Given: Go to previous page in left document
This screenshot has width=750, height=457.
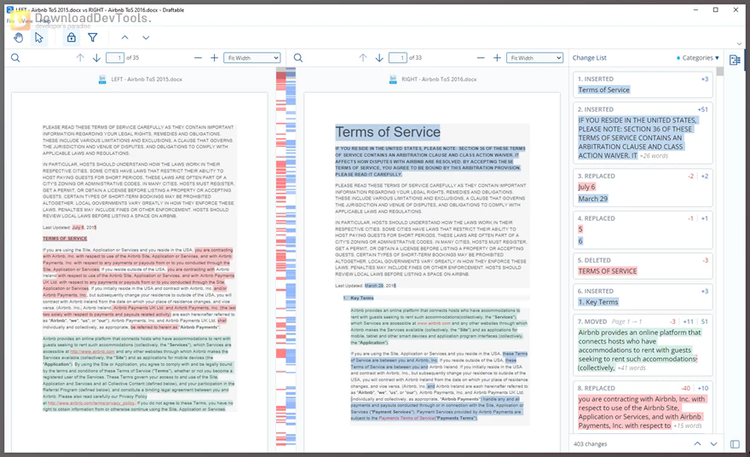Looking at the screenshot, I should click(80, 58).
